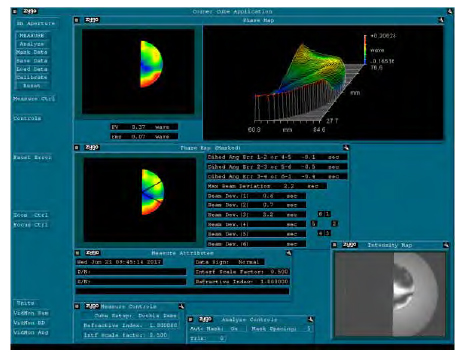Click the pin icon of the Measure Controls window
This screenshot has width=468, height=360.
coord(181,307)
